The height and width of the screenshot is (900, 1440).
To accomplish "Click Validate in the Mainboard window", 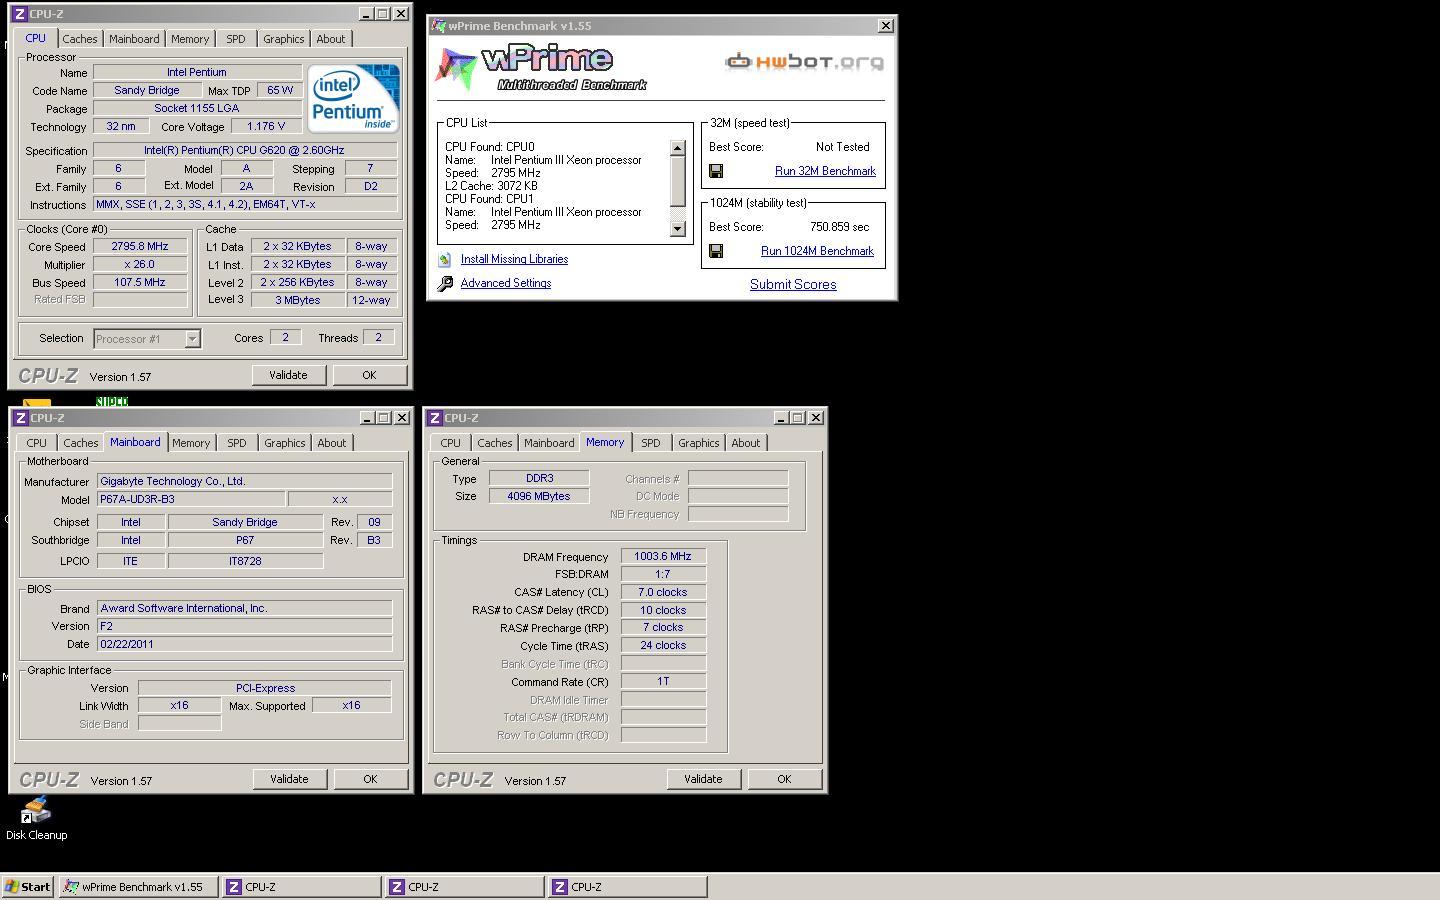I will point(289,779).
